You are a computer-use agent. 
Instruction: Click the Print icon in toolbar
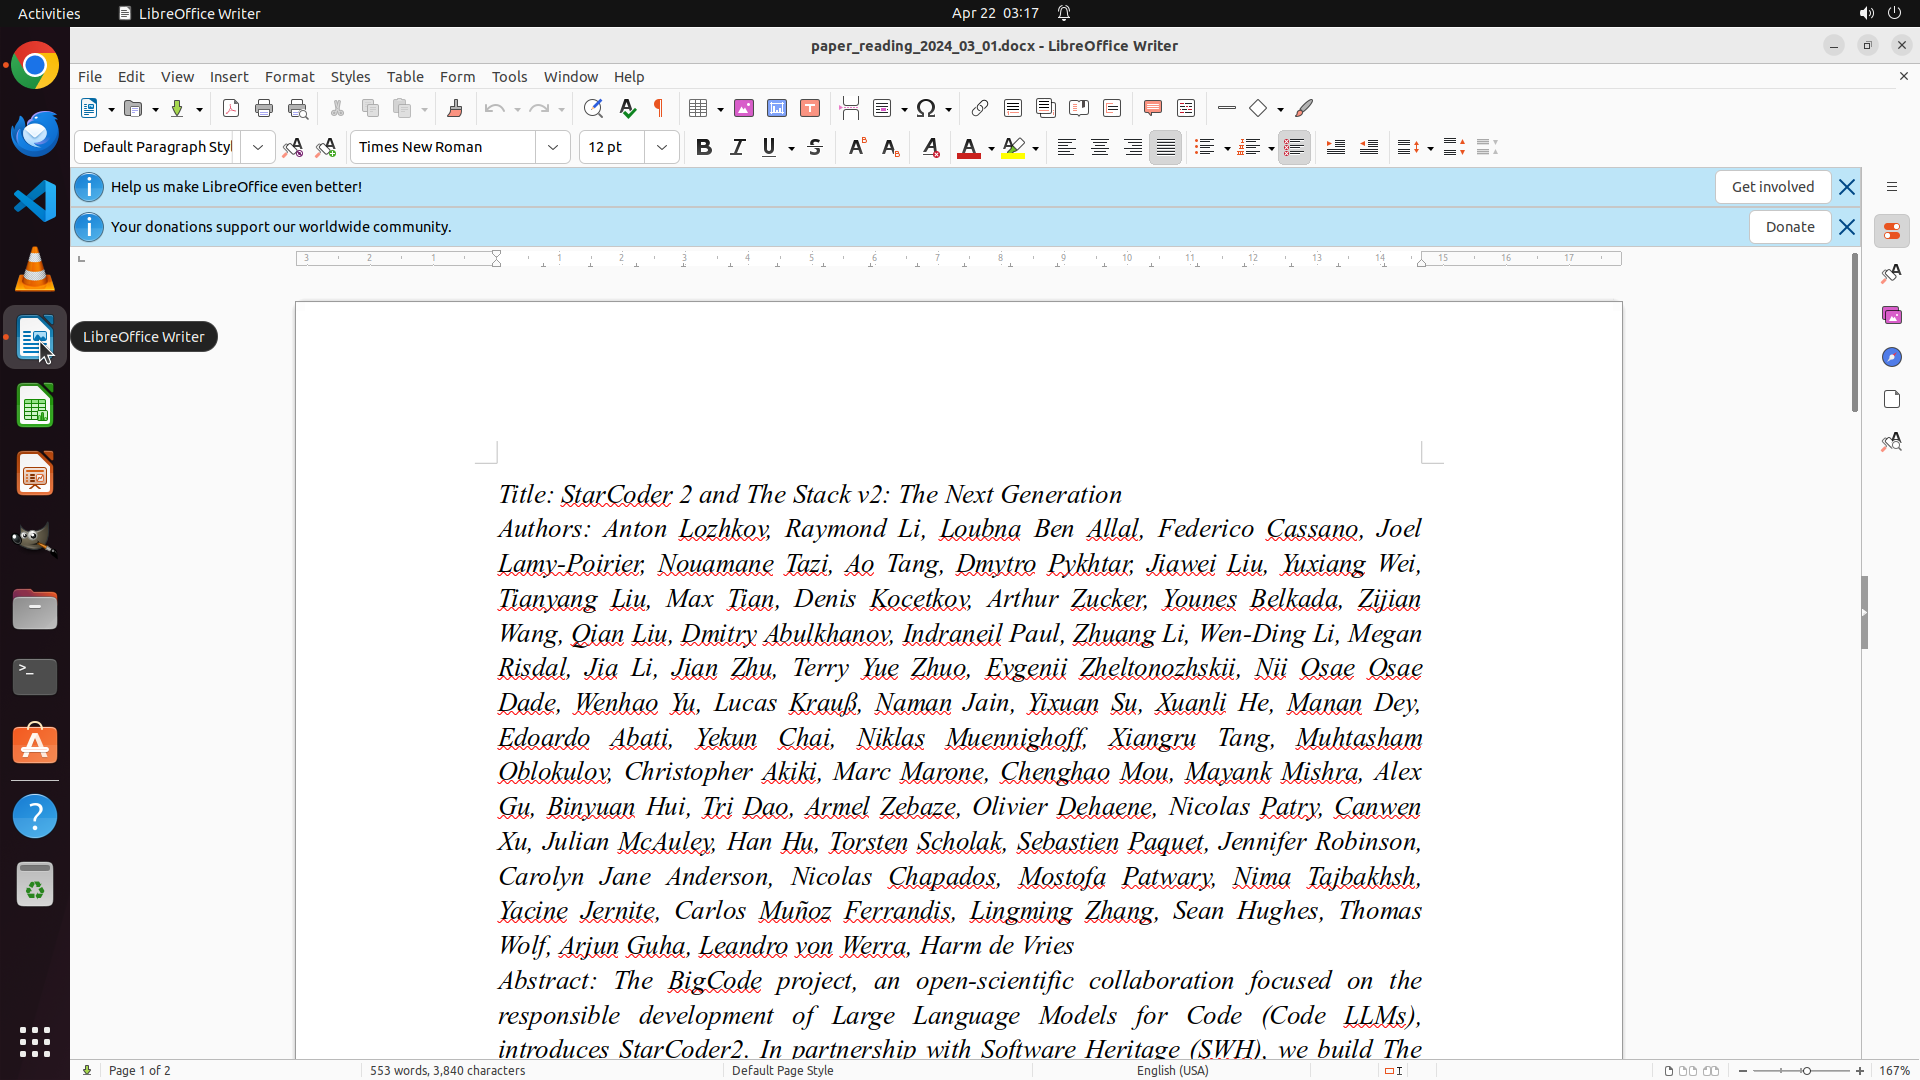264,108
